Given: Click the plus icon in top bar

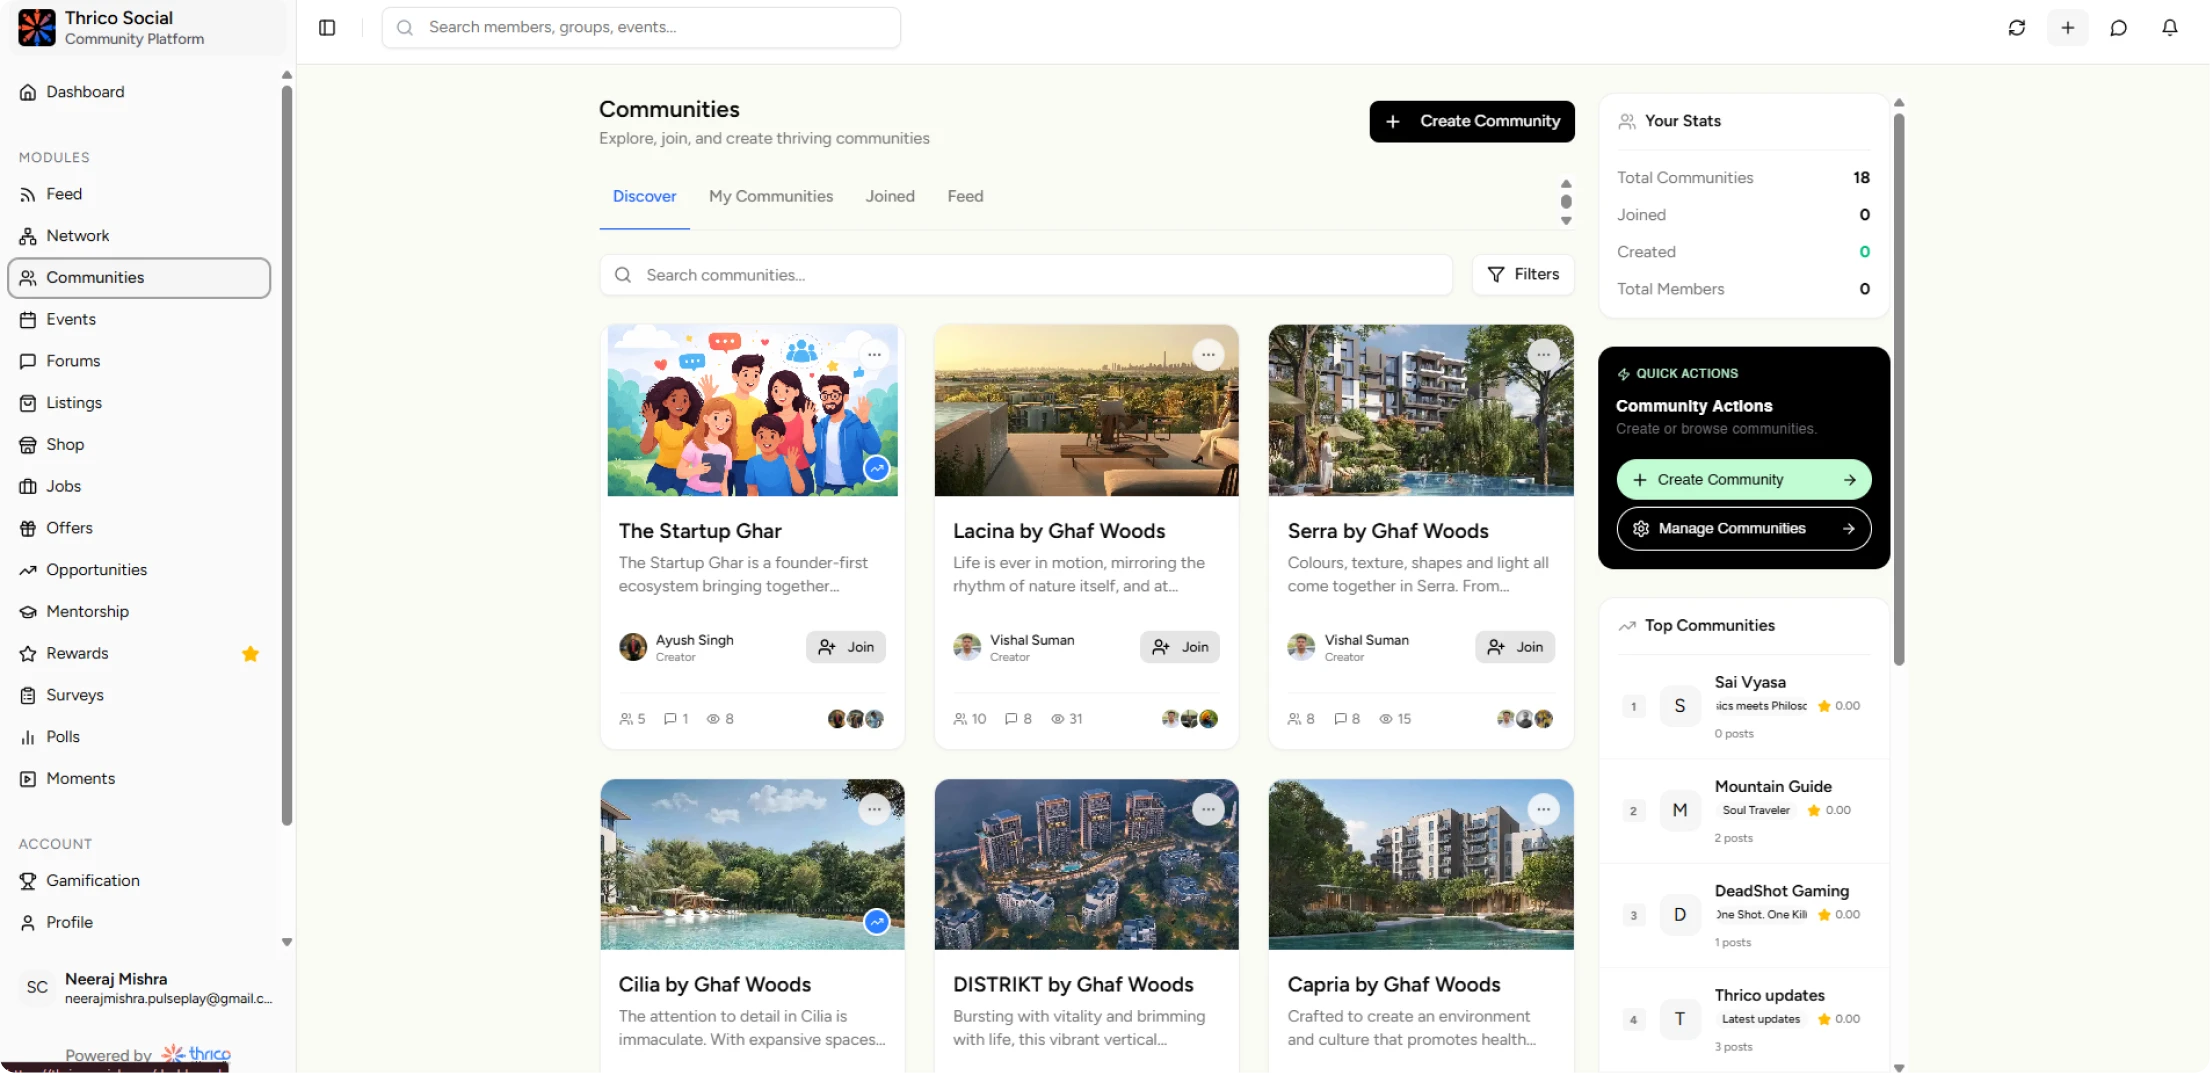Looking at the screenshot, I should (x=2068, y=27).
